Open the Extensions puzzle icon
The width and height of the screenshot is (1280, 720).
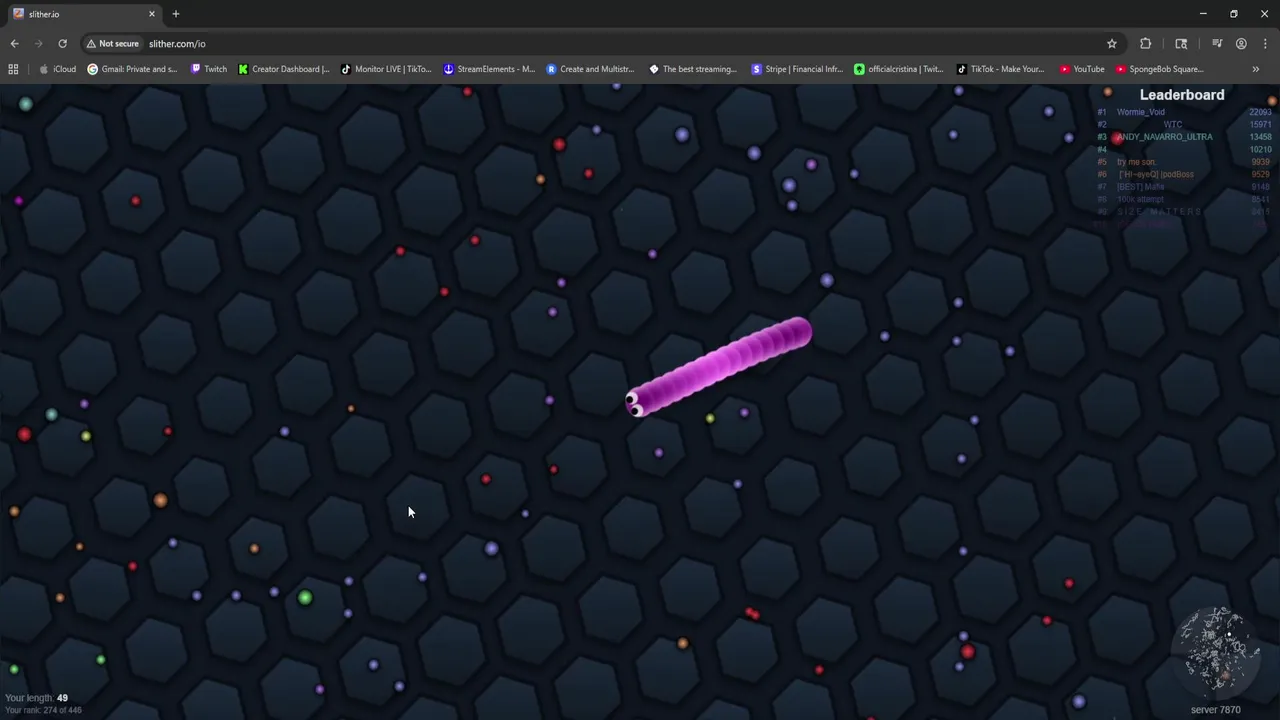1145,43
